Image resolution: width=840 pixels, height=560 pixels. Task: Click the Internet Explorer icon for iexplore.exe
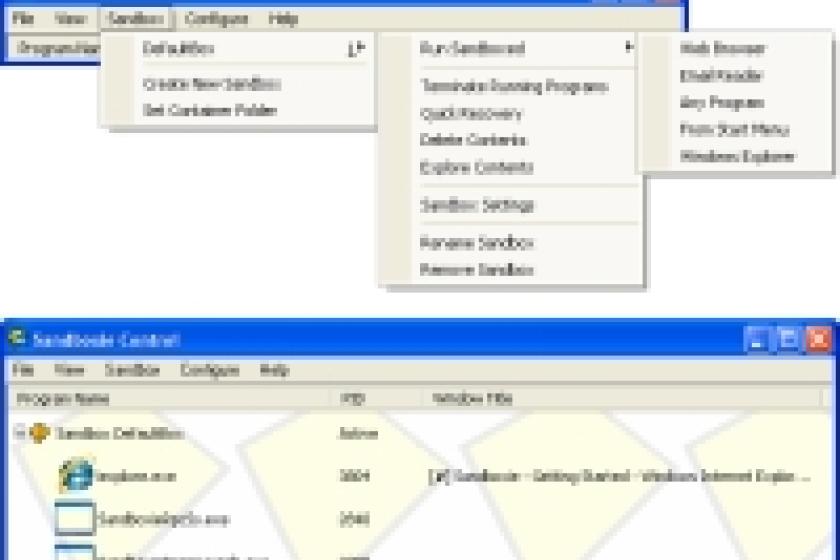(x=76, y=475)
